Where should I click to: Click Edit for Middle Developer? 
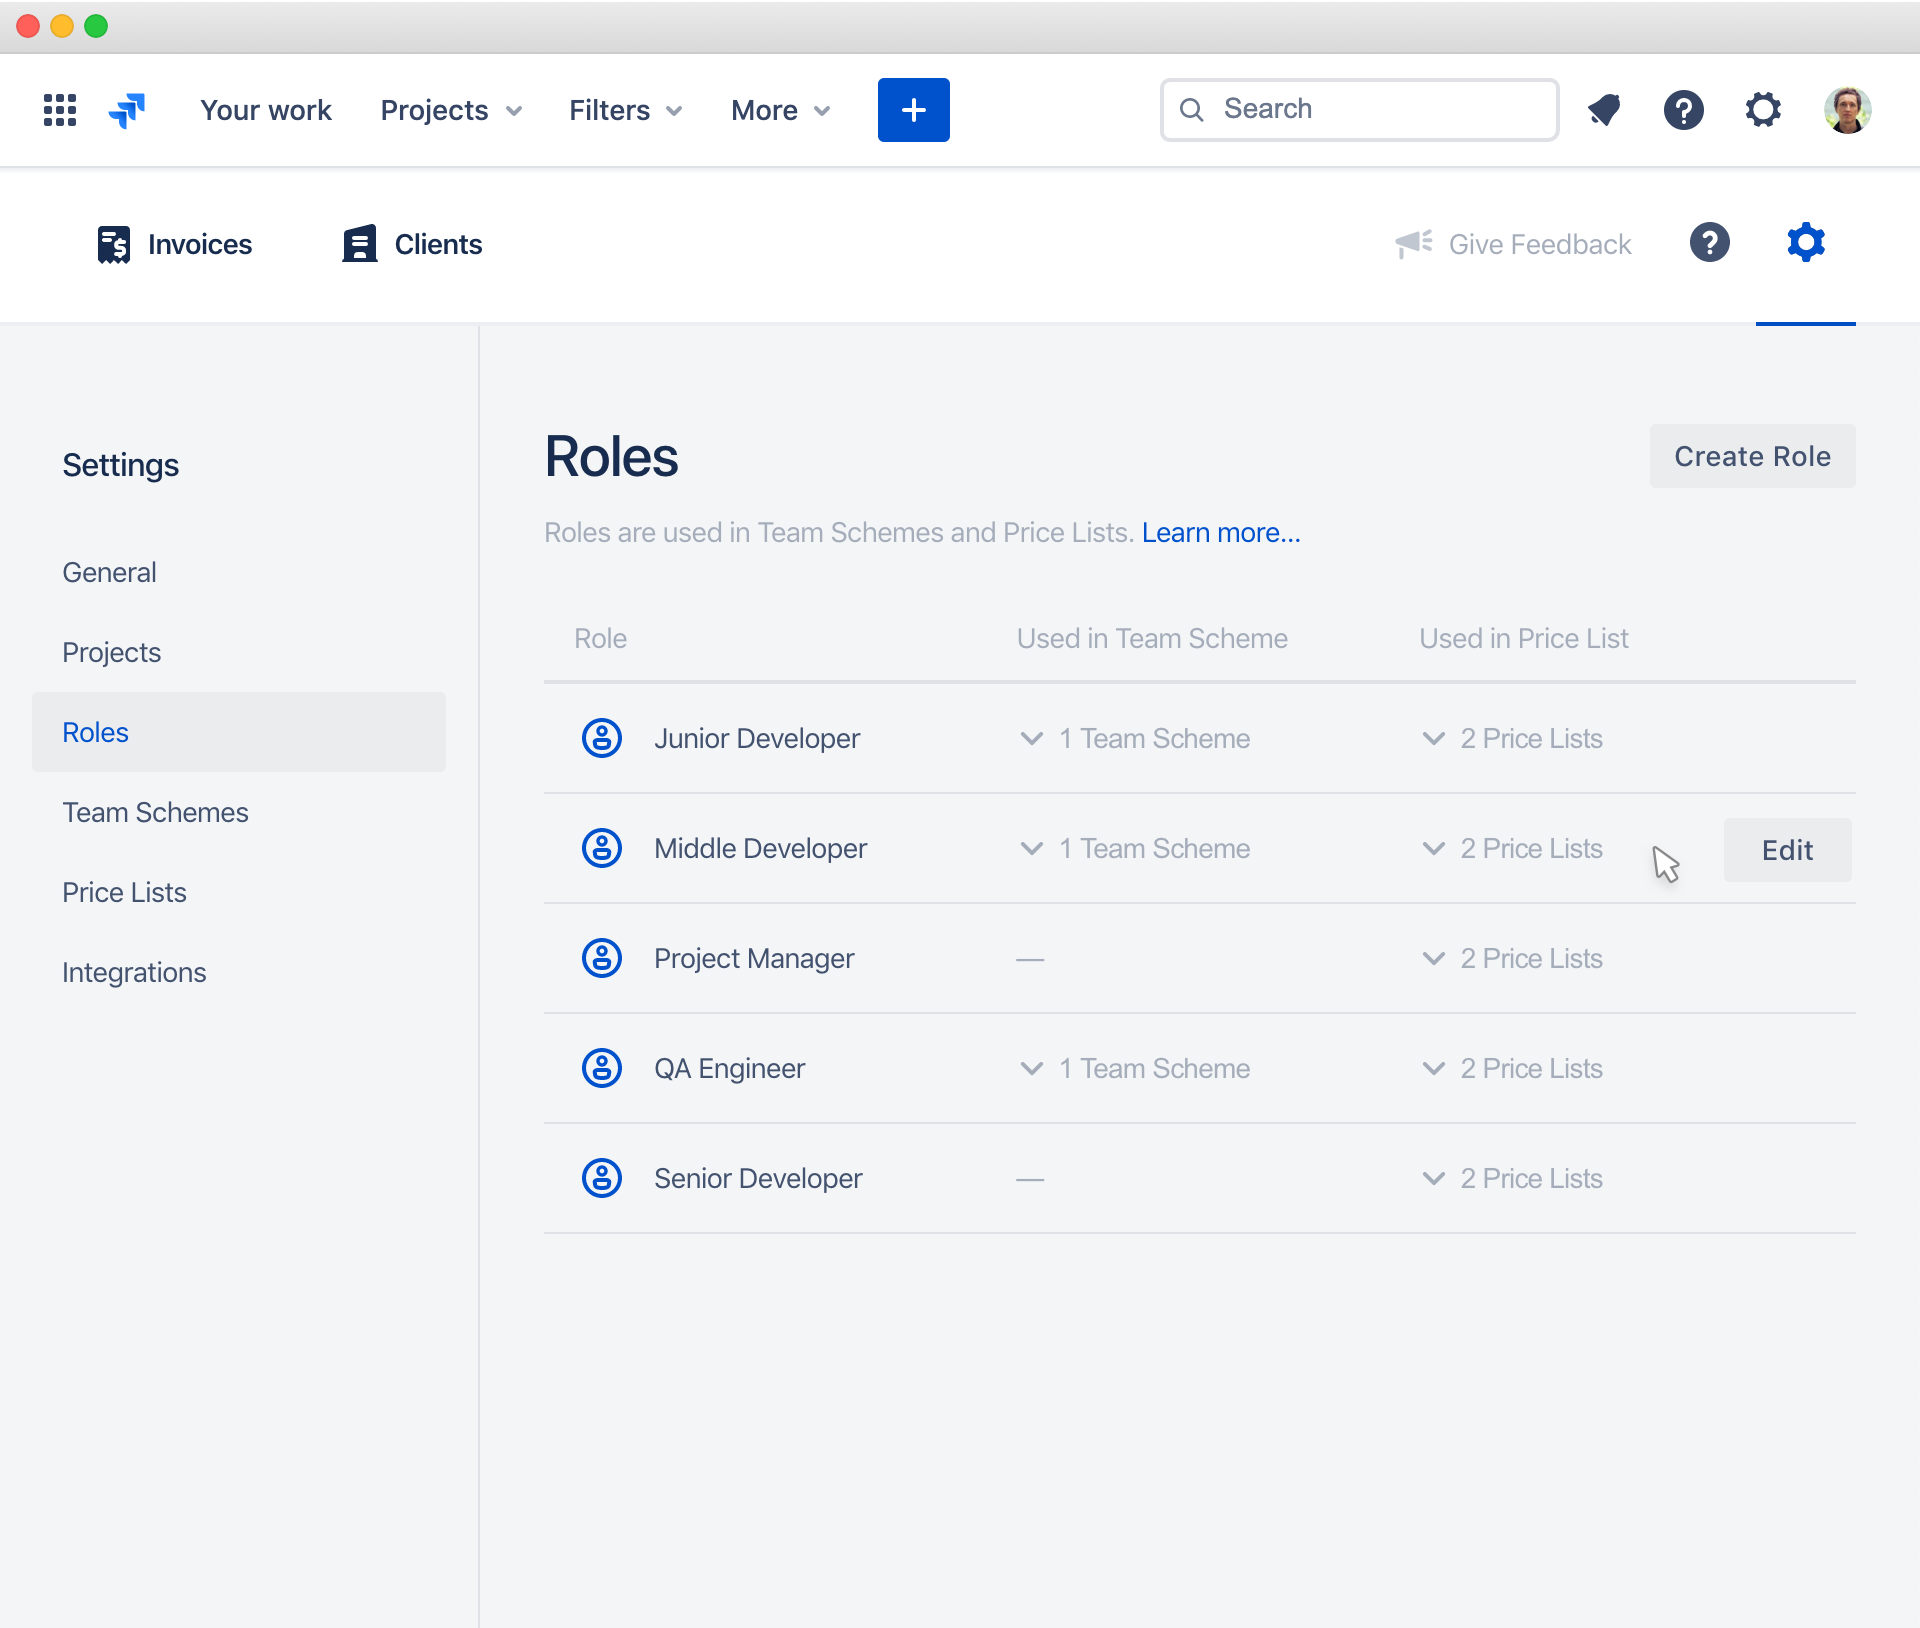click(1787, 850)
